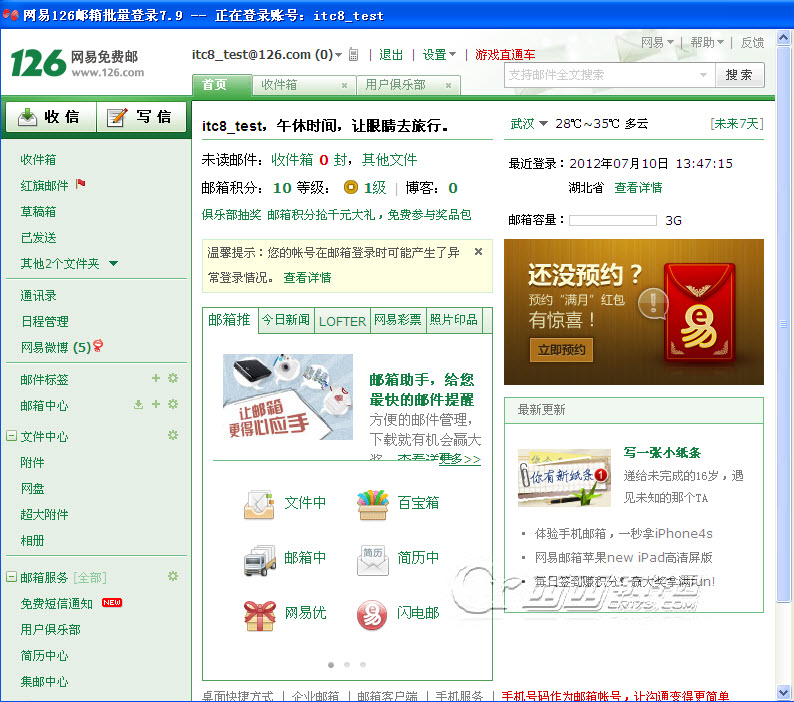Expand the account name dropdown arrow

pos(338,55)
